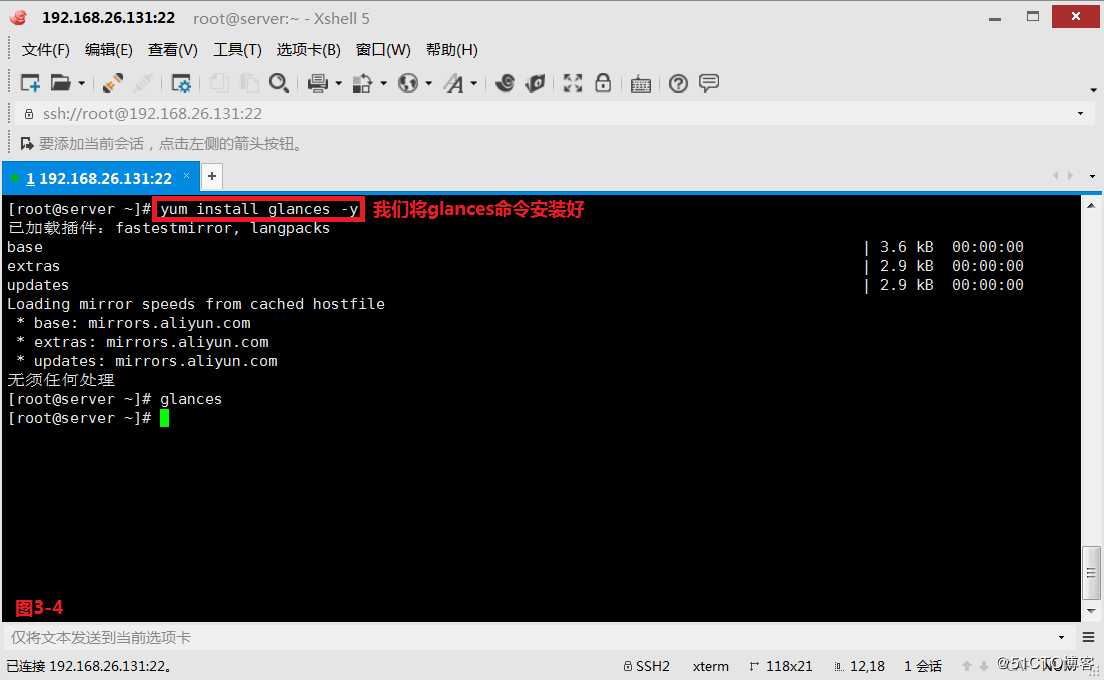Click the Find magnifier icon
1104x680 pixels.
[279, 83]
